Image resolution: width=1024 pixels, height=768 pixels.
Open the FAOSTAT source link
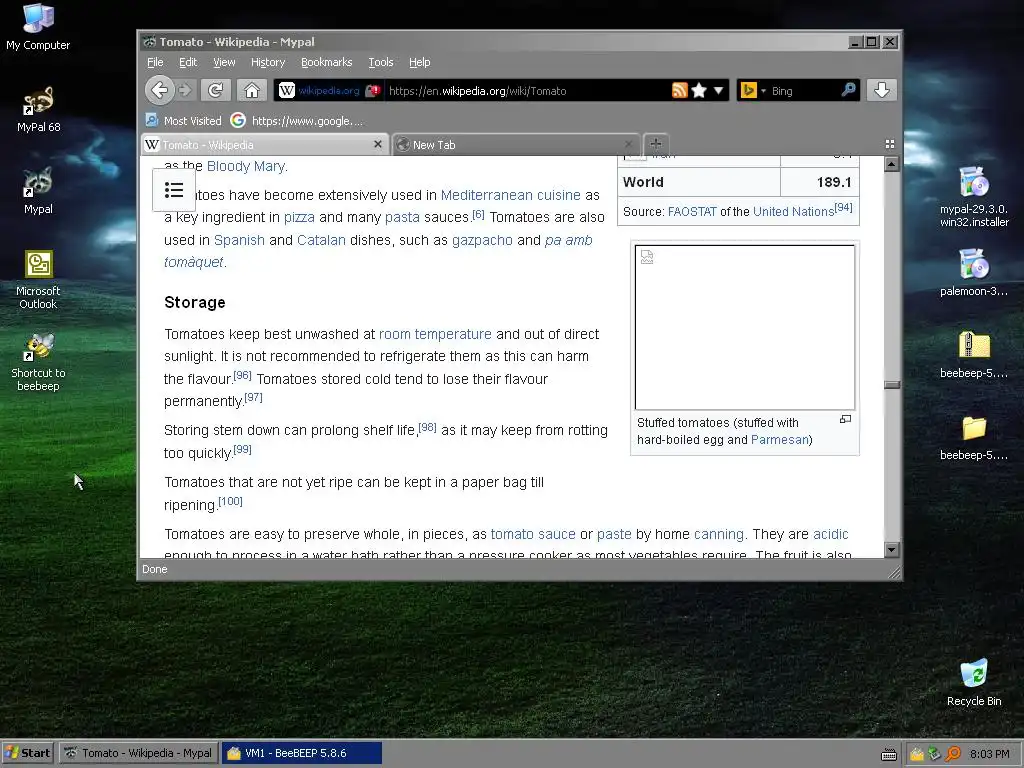click(x=692, y=212)
